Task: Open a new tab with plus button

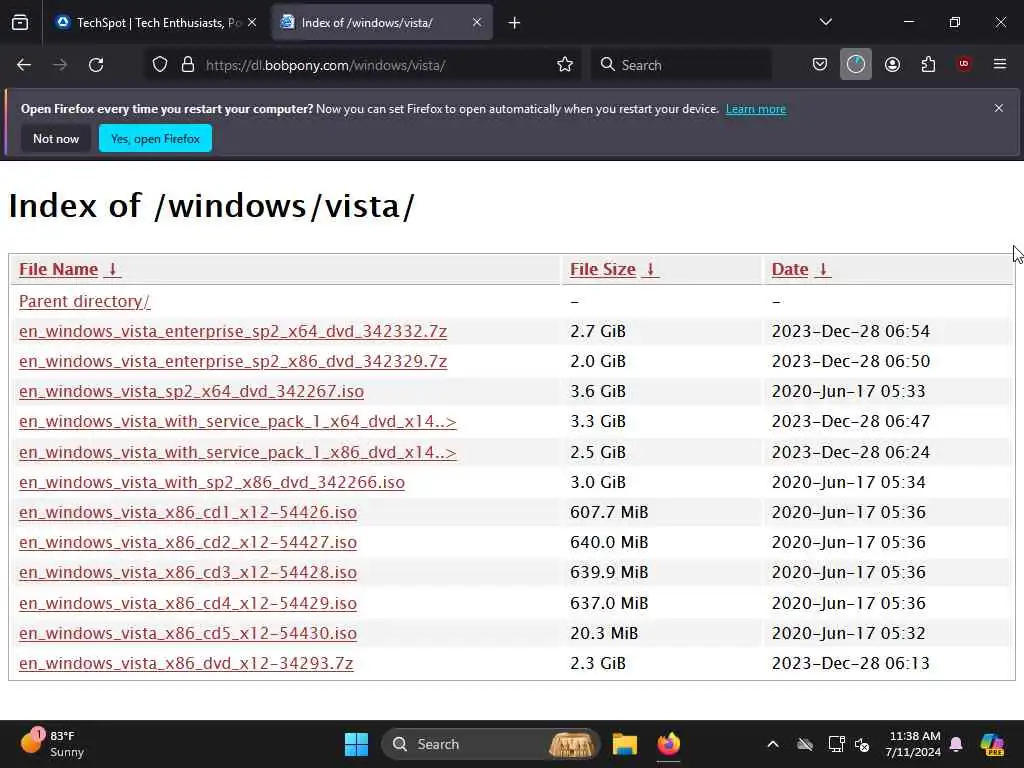Action: point(515,23)
